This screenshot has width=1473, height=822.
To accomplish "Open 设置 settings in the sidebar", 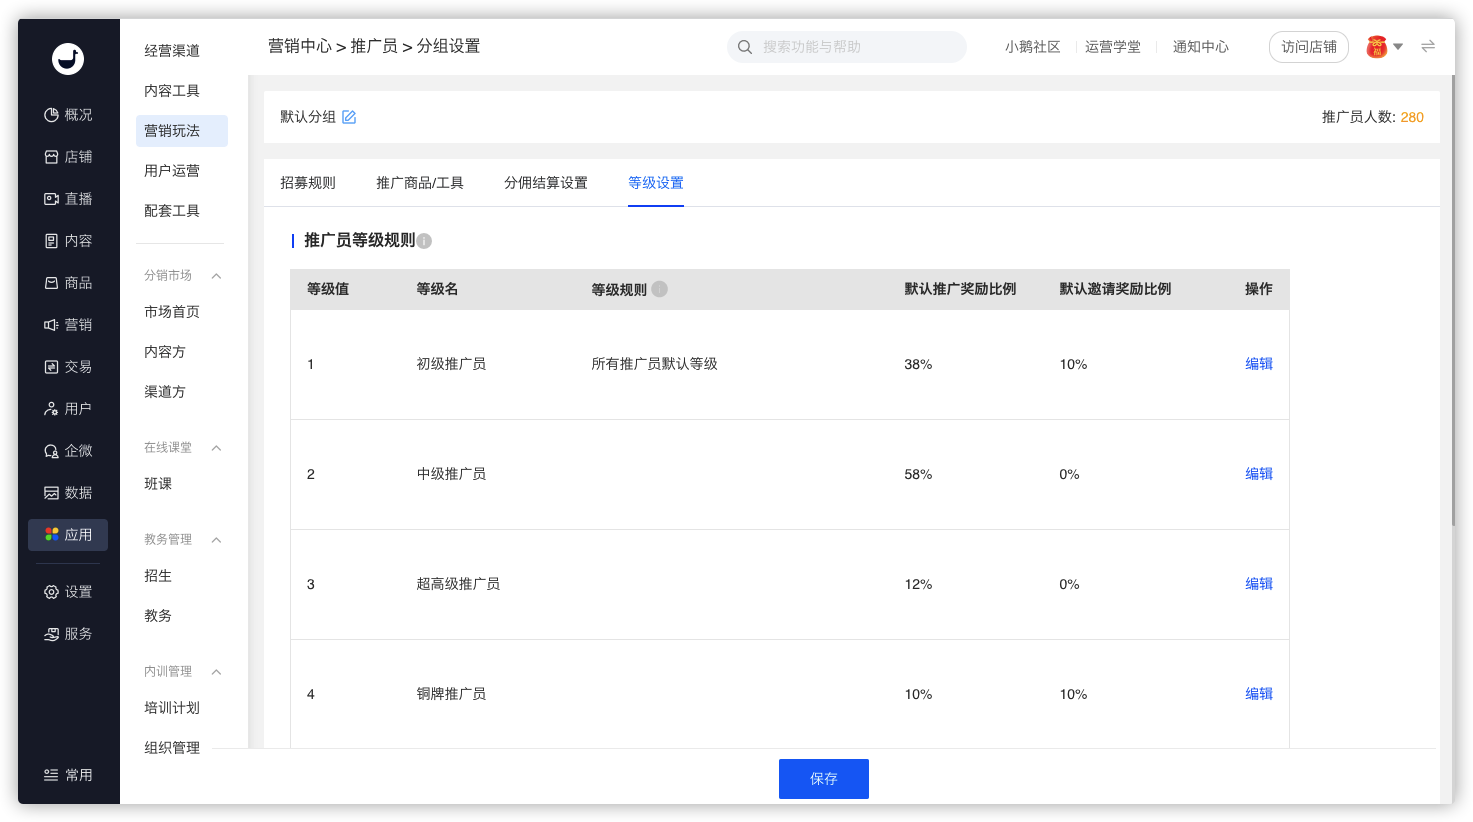I will (68, 592).
